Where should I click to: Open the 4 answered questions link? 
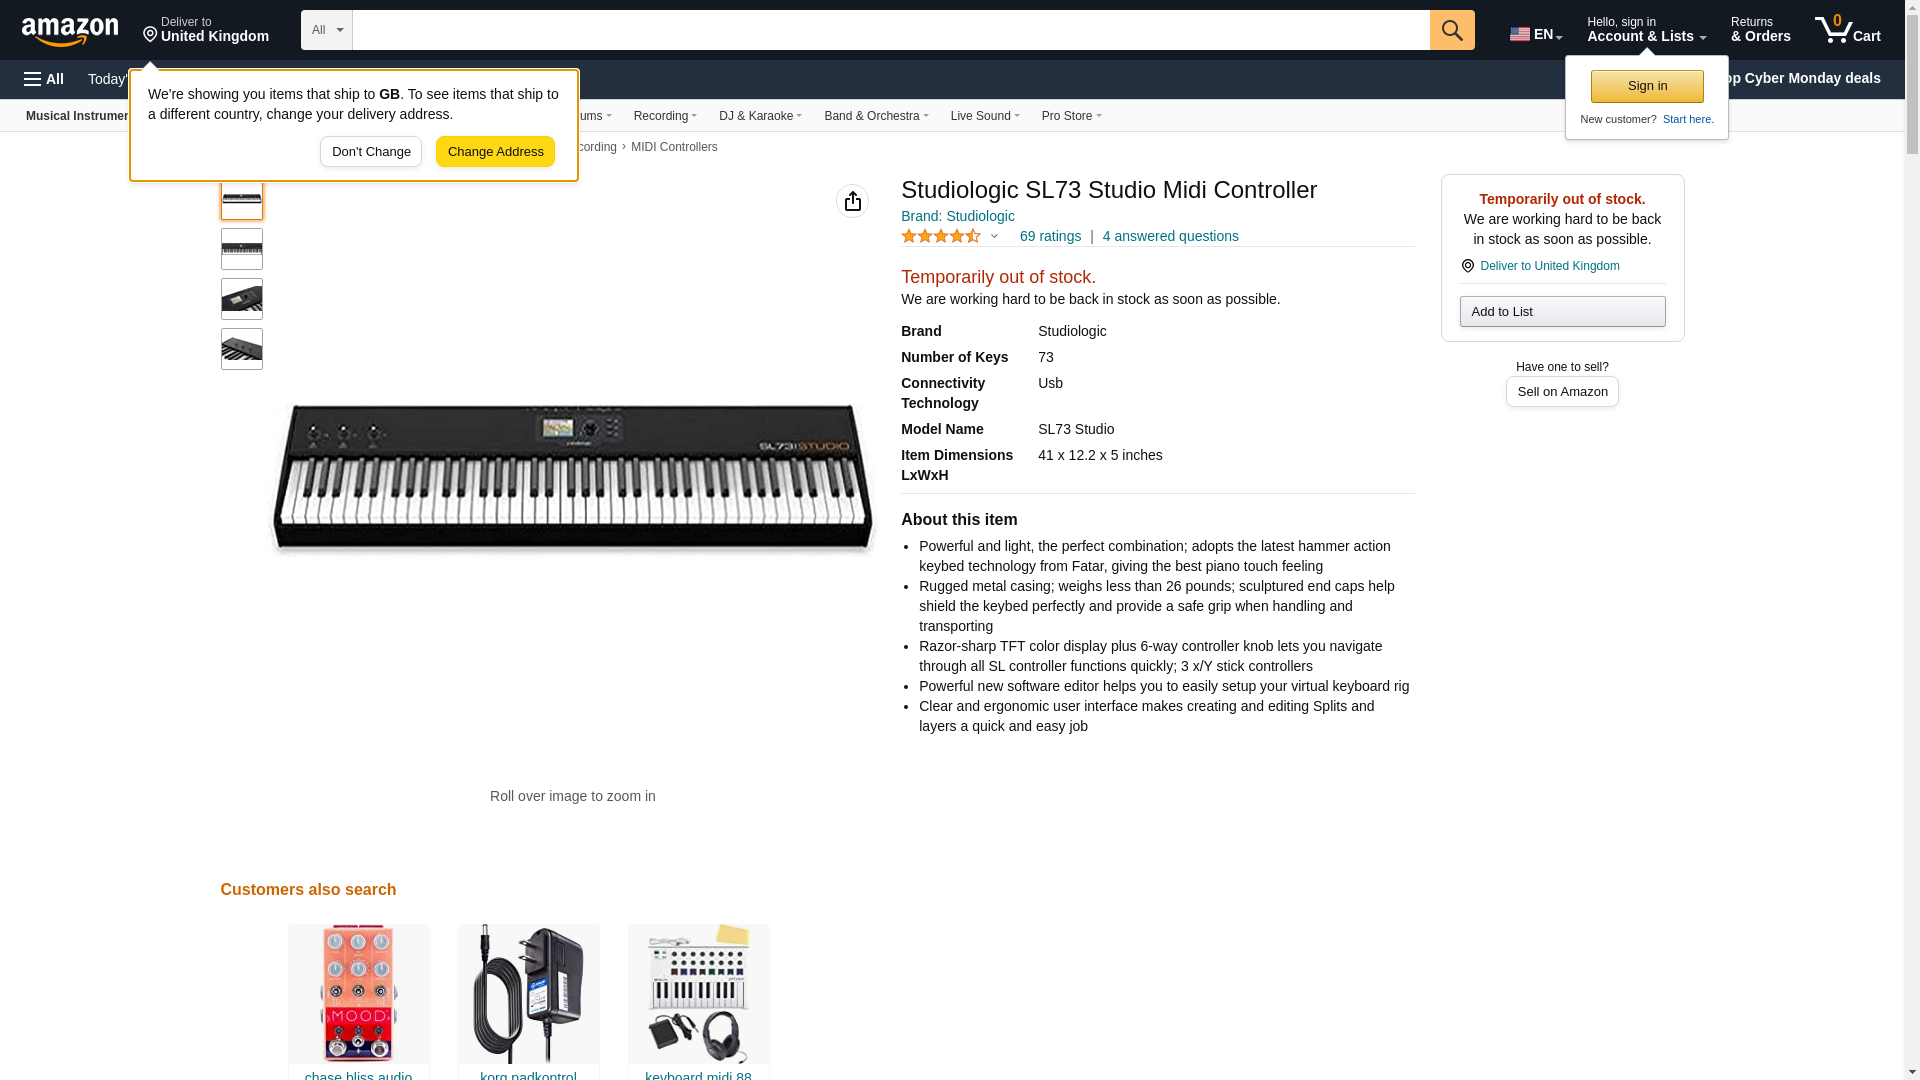click(1170, 237)
